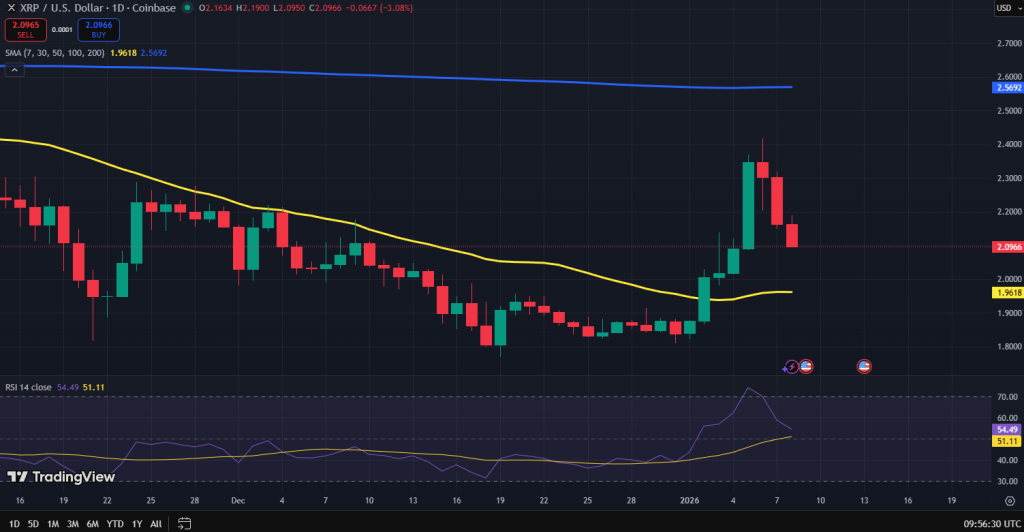
Task: Click the lightning bolt event marker
Action: pyautogui.click(x=791, y=367)
